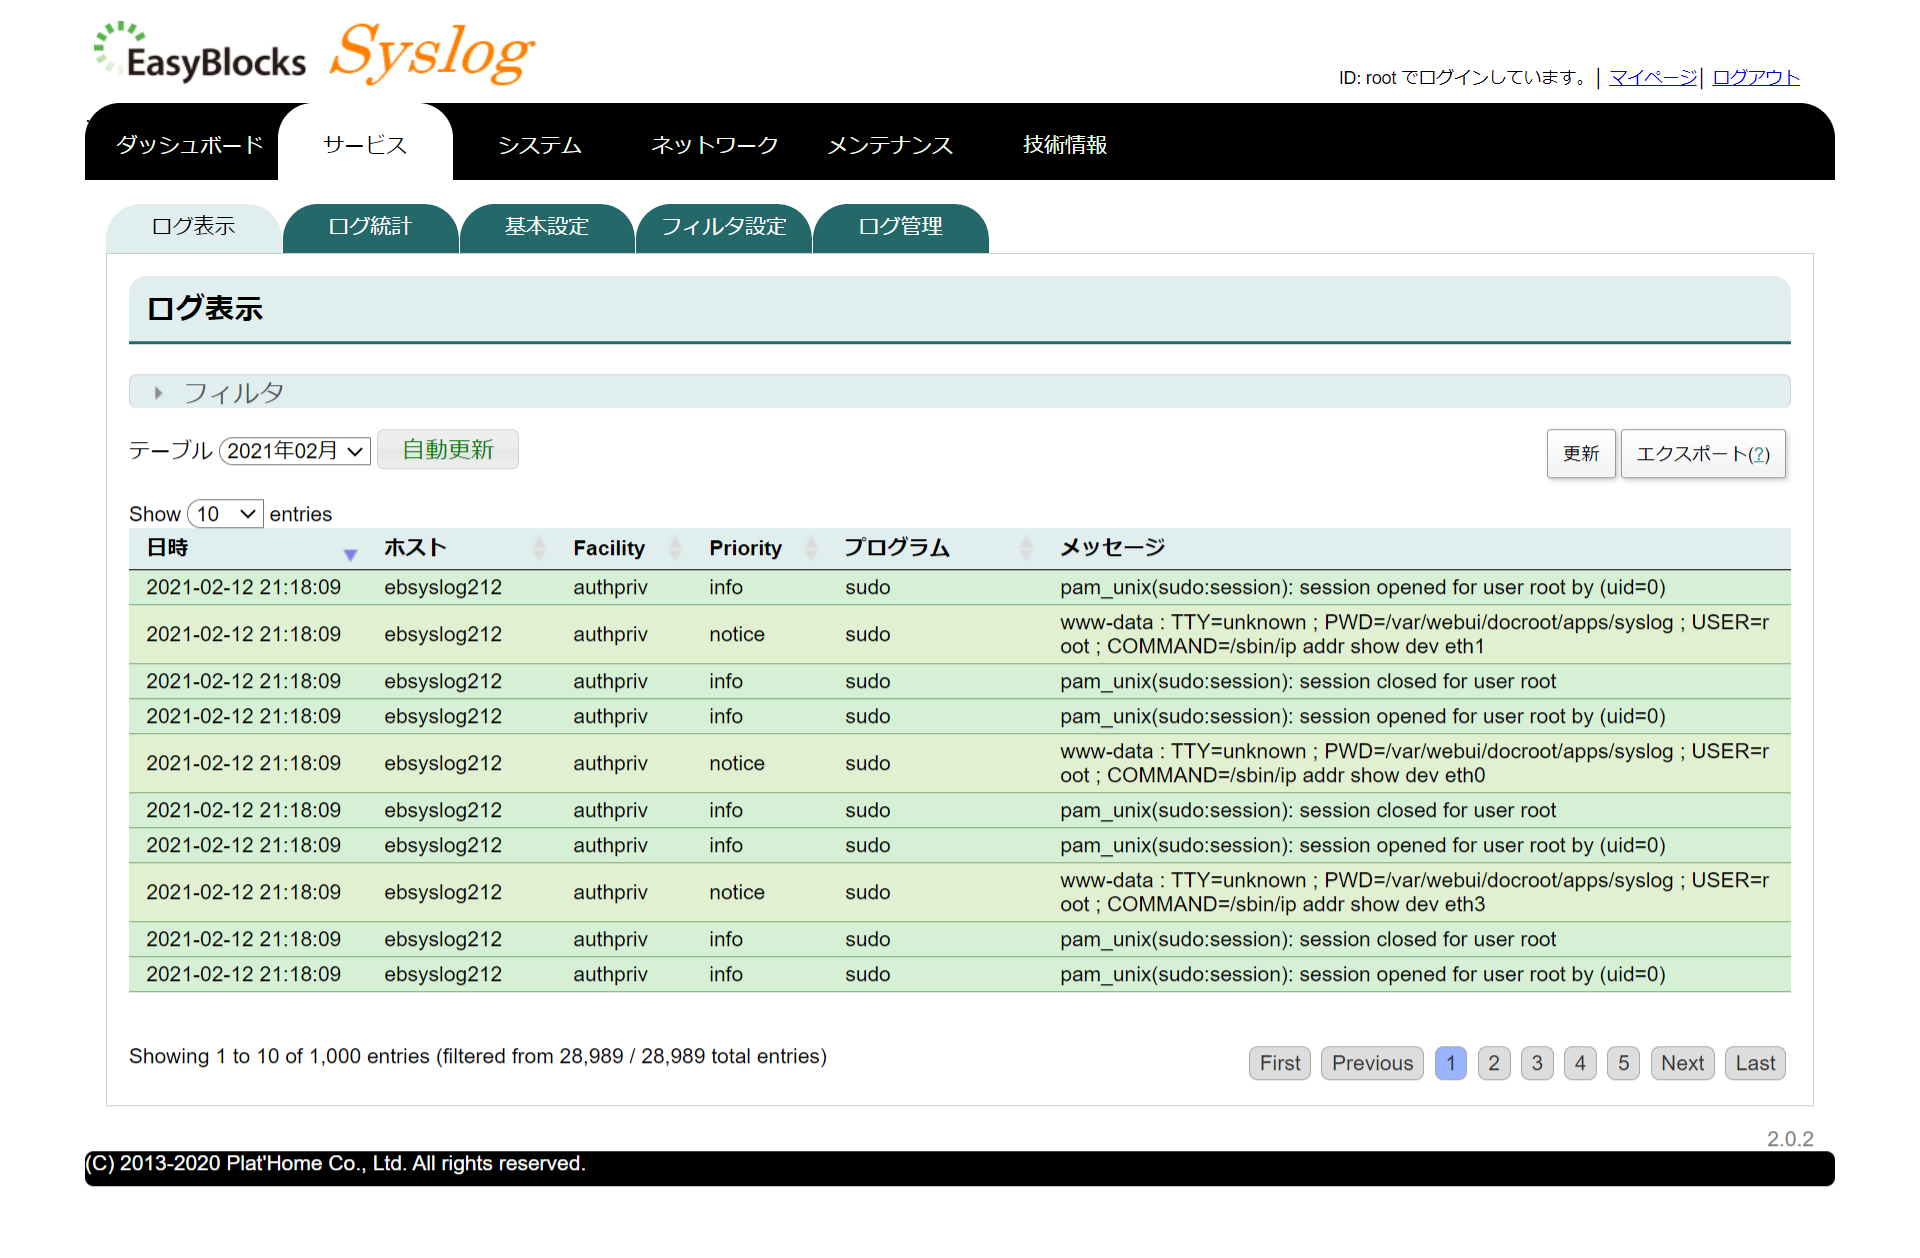1920x1258 pixels.
Task: Go to the Previous page
Action: 1372,1063
